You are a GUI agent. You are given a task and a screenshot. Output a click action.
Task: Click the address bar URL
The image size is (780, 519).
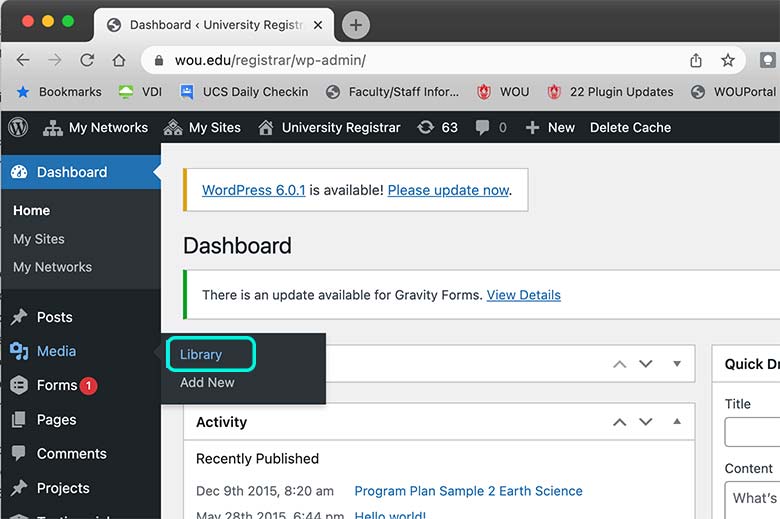pyautogui.click(x=270, y=60)
